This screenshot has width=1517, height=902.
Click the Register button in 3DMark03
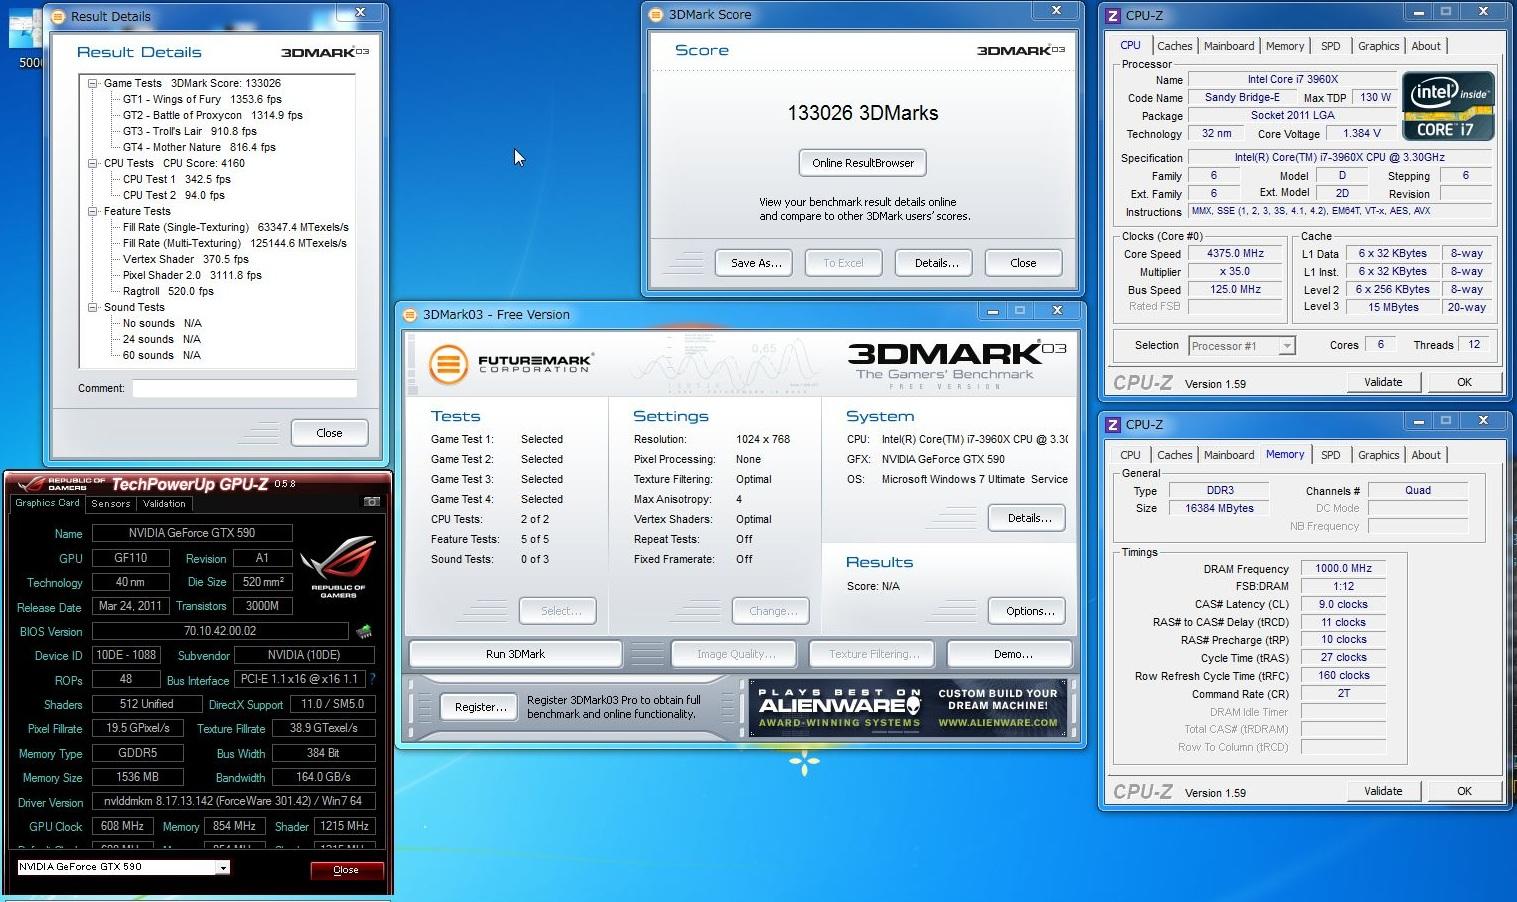coord(479,707)
